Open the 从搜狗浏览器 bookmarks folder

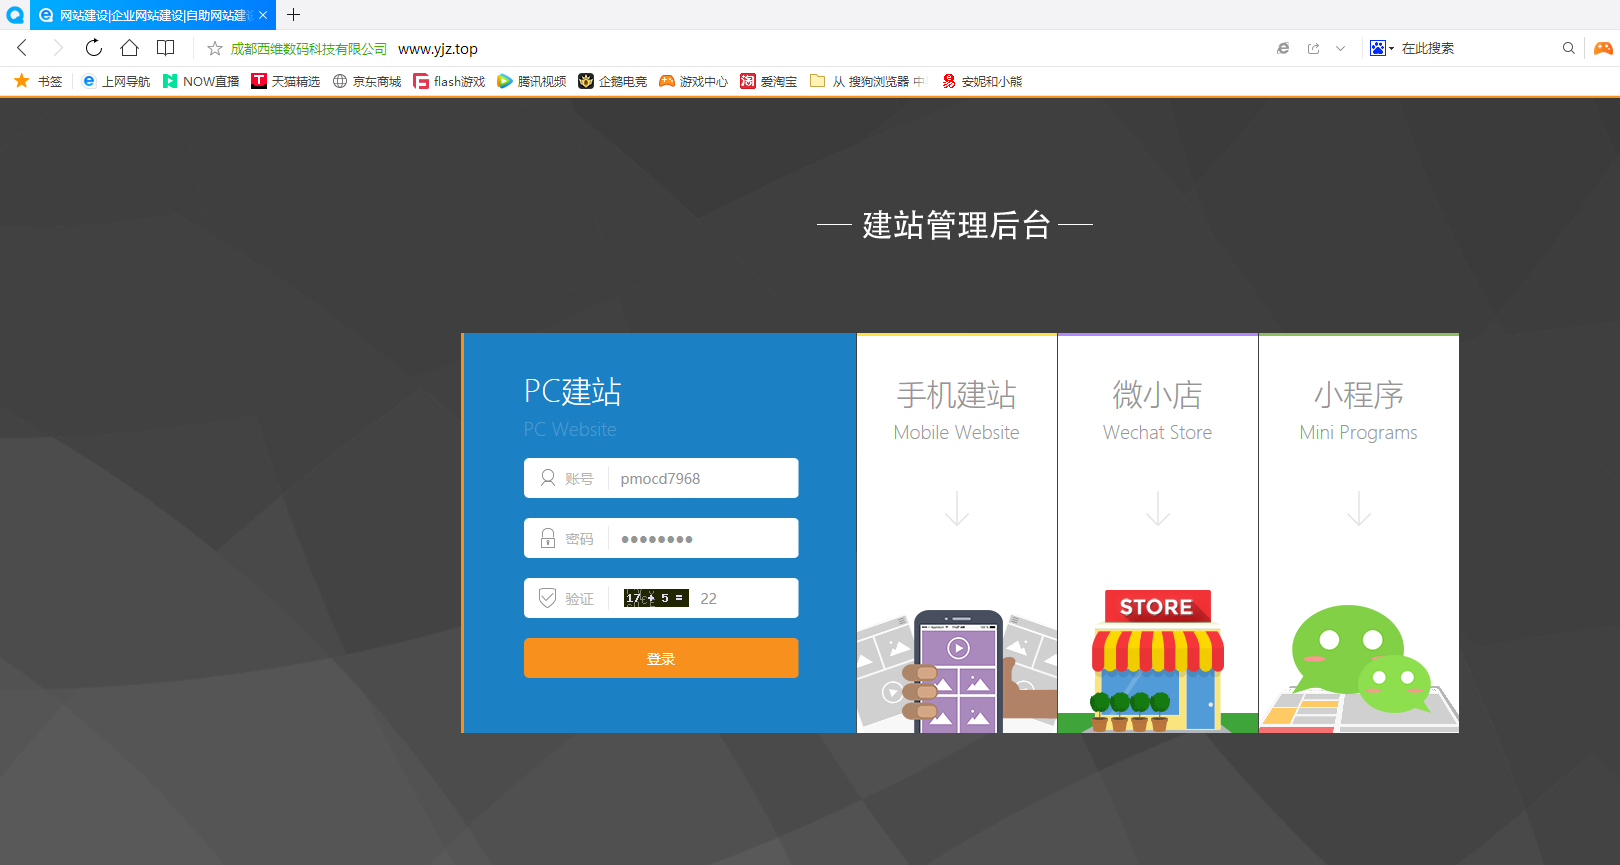click(868, 81)
